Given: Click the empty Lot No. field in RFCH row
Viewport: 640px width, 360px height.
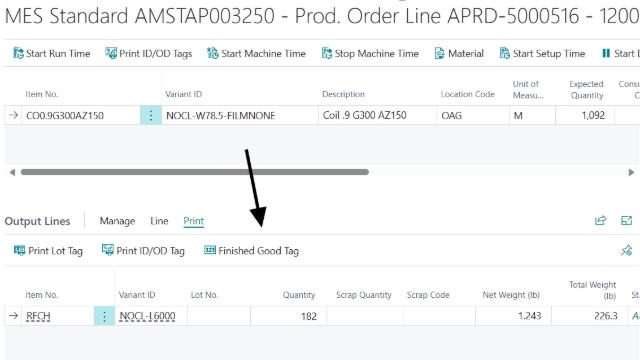Looking at the screenshot, I should tap(219, 316).
